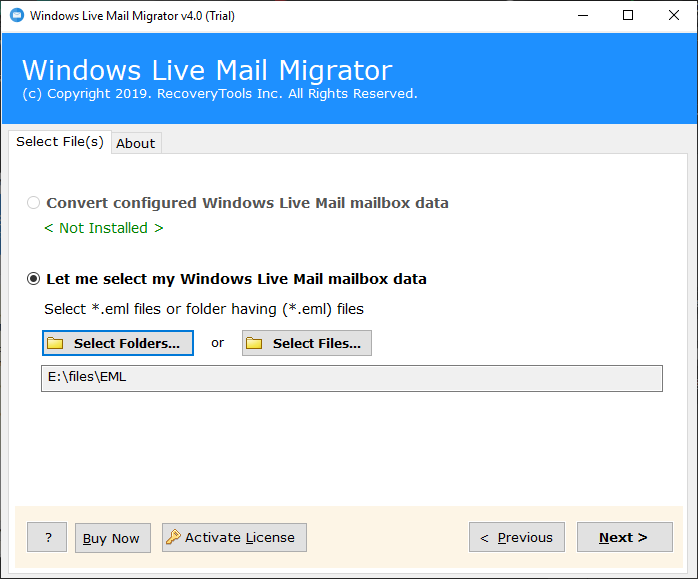Go back with the Previous button

point(517,537)
